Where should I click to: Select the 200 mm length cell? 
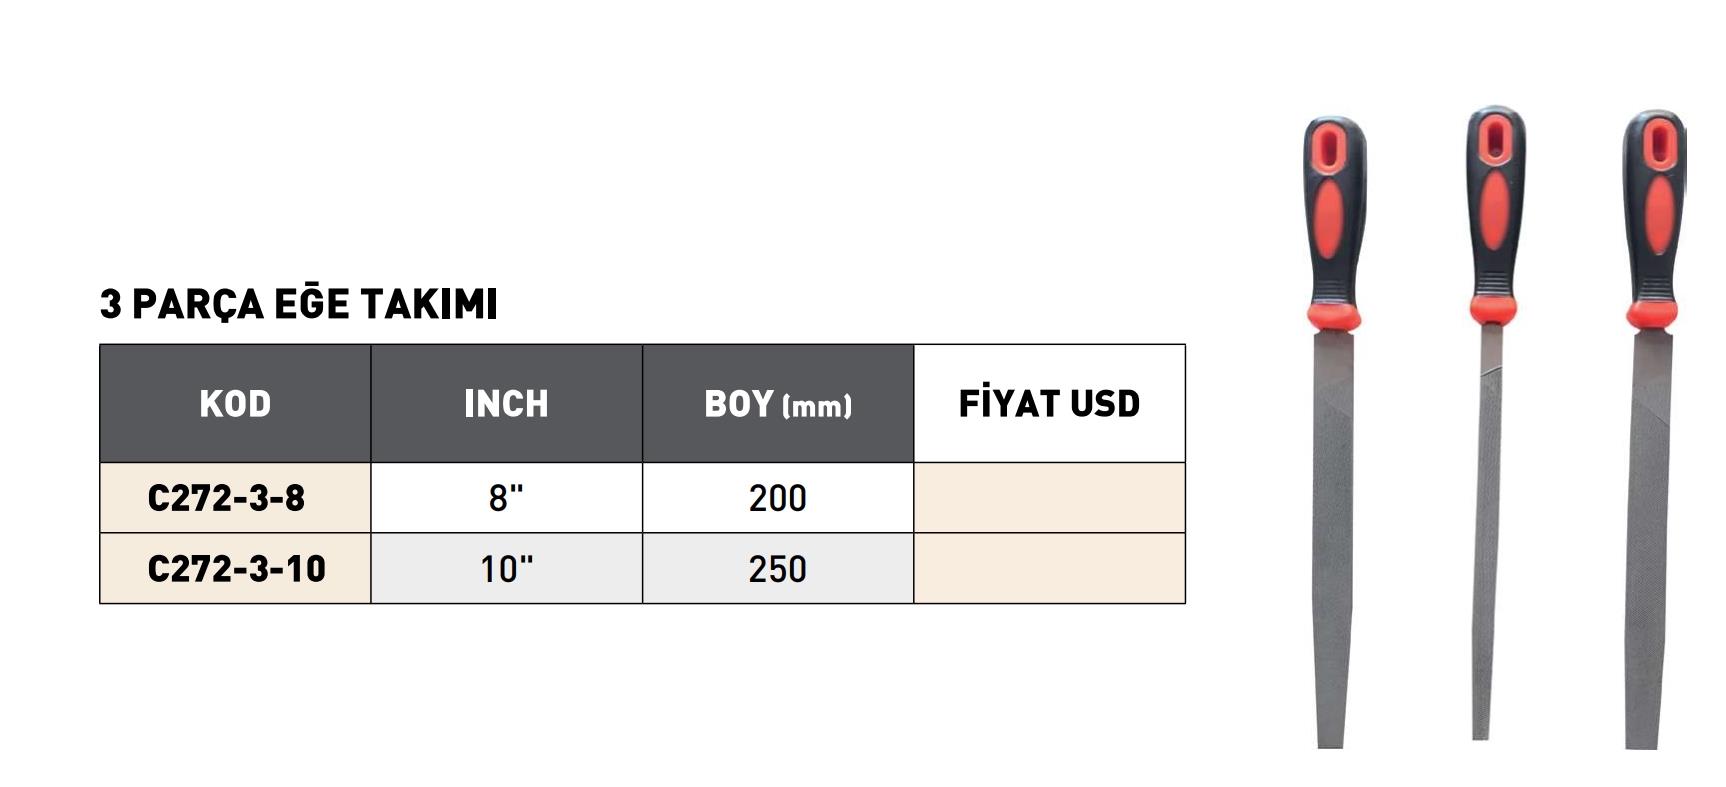(x=777, y=498)
